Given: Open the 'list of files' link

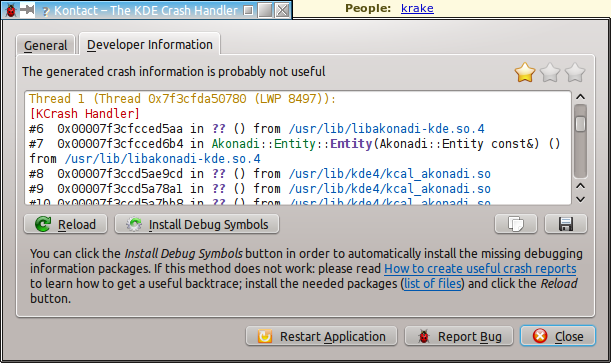Looking at the screenshot, I should (433, 283).
